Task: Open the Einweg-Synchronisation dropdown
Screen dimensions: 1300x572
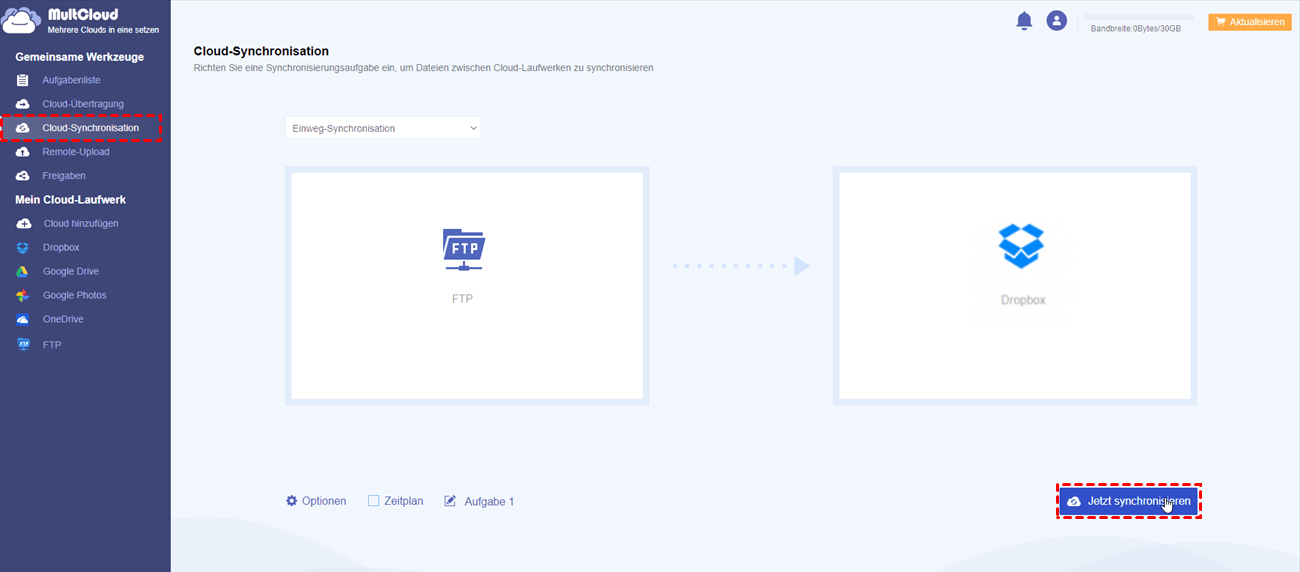Action: tap(383, 128)
